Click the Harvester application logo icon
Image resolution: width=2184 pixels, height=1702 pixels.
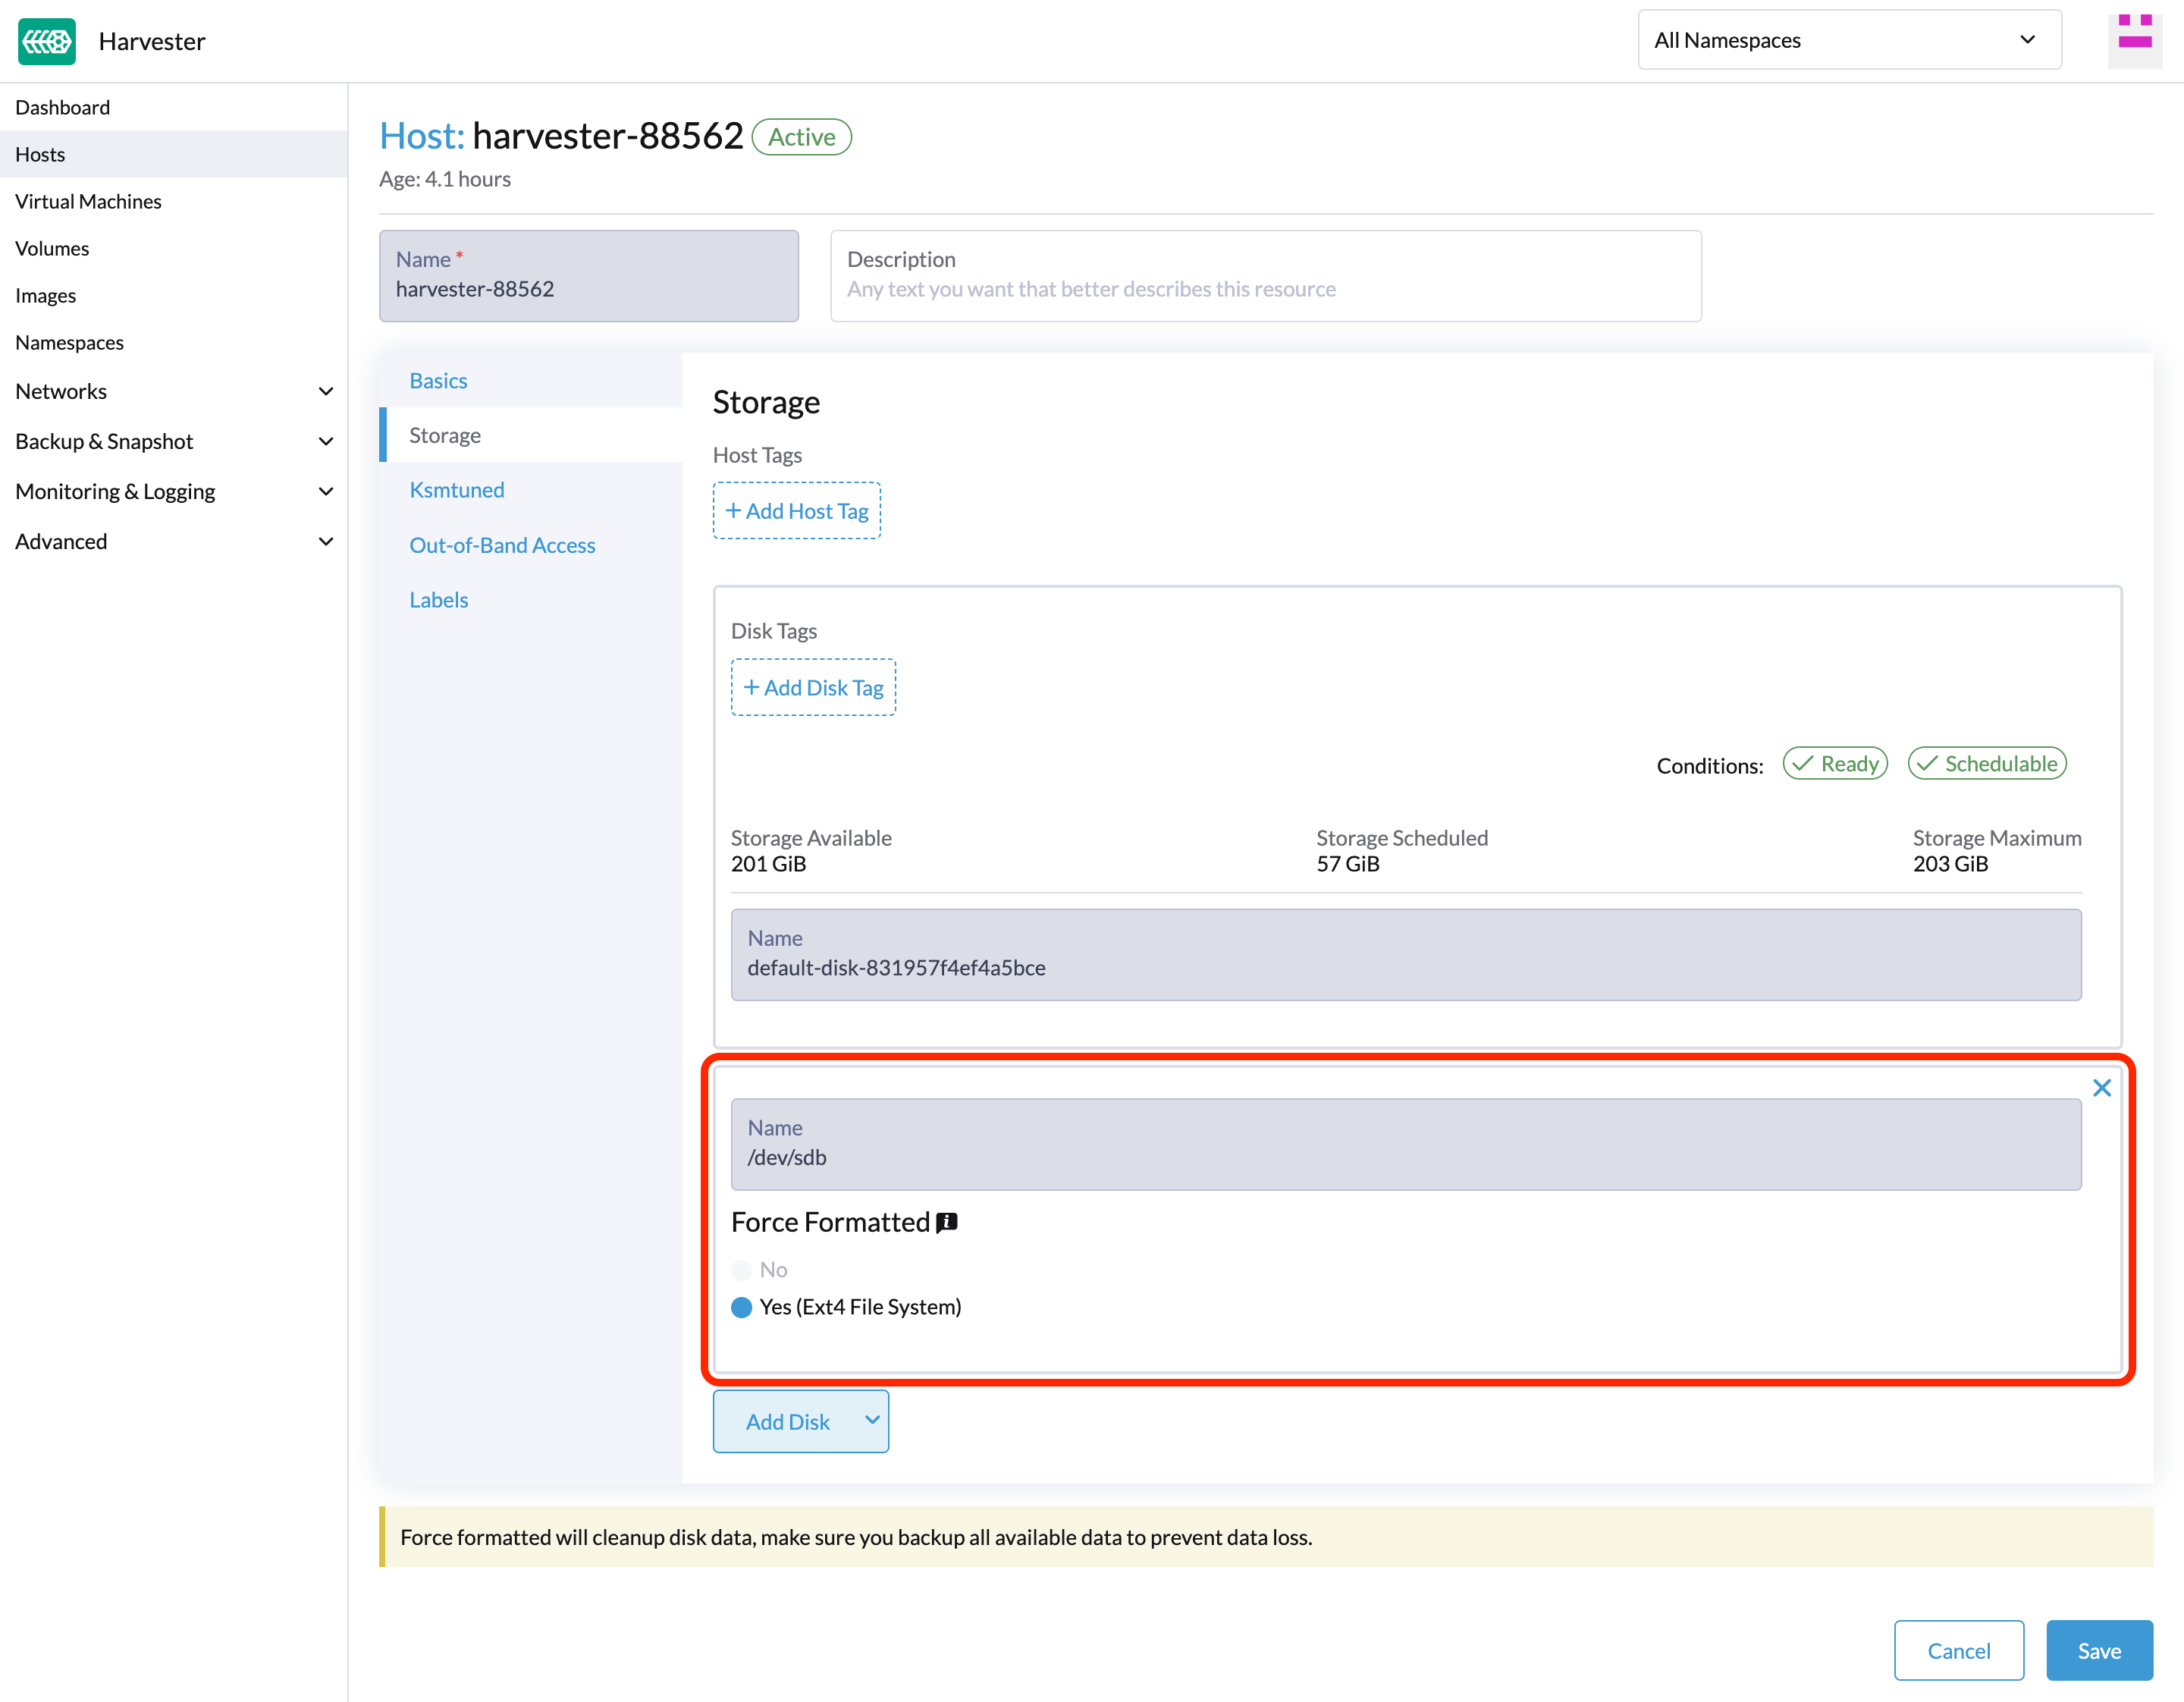click(46, 39)
